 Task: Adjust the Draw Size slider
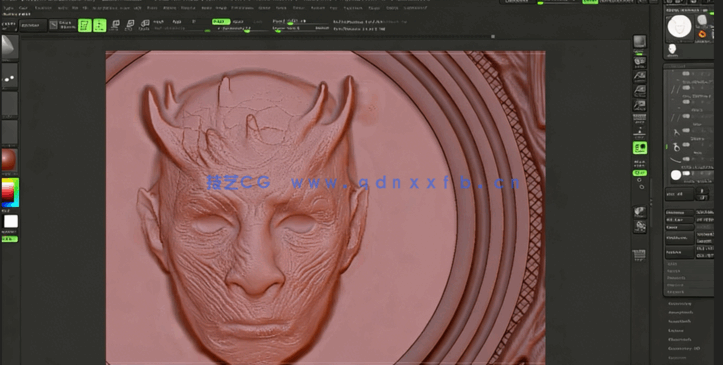pos(300,29)
